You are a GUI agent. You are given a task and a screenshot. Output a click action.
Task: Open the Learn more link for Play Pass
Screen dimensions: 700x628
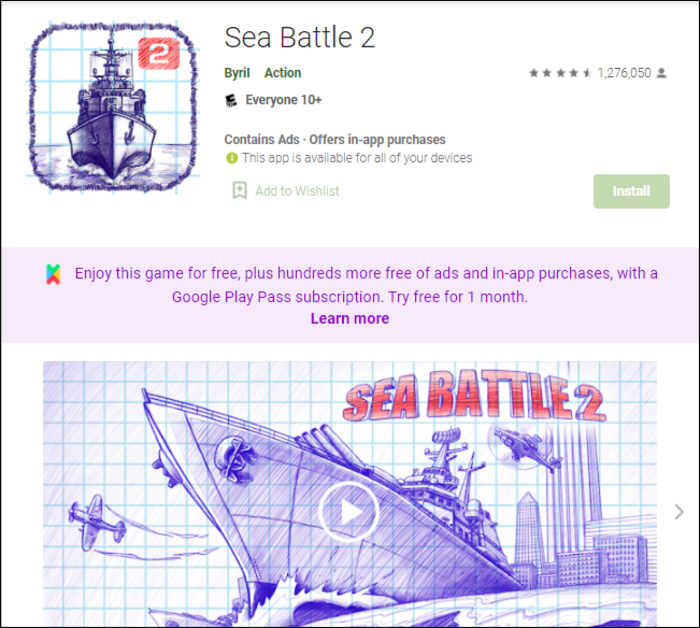point(350,319)
